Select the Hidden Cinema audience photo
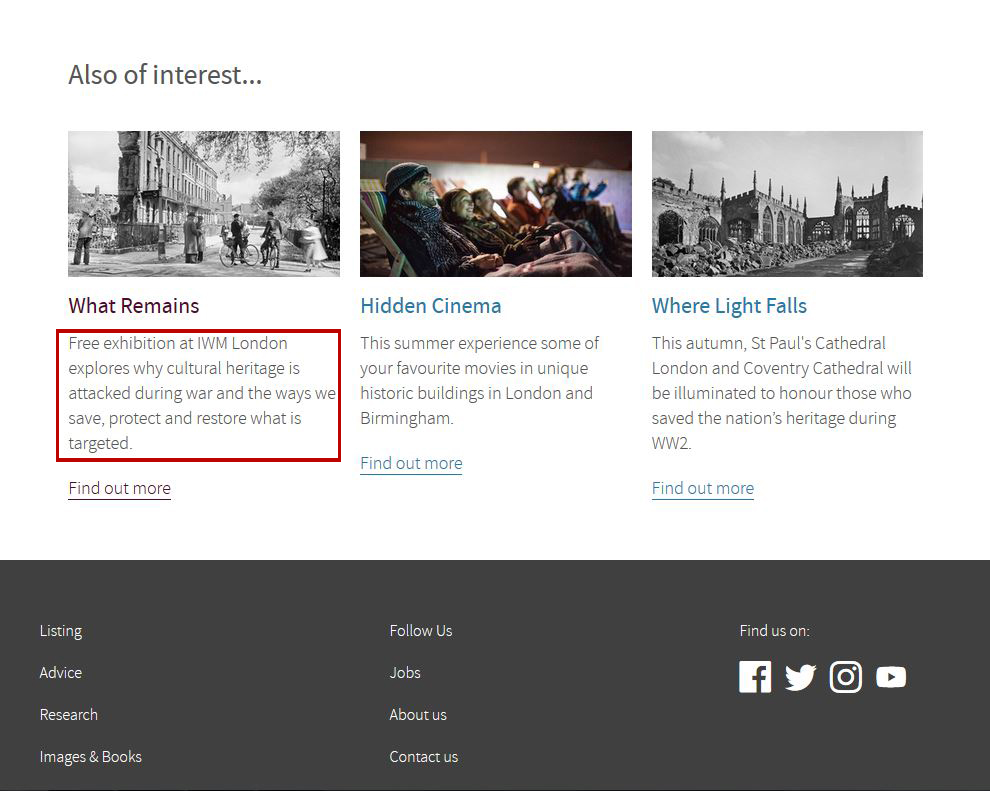 tap(495, 203)
